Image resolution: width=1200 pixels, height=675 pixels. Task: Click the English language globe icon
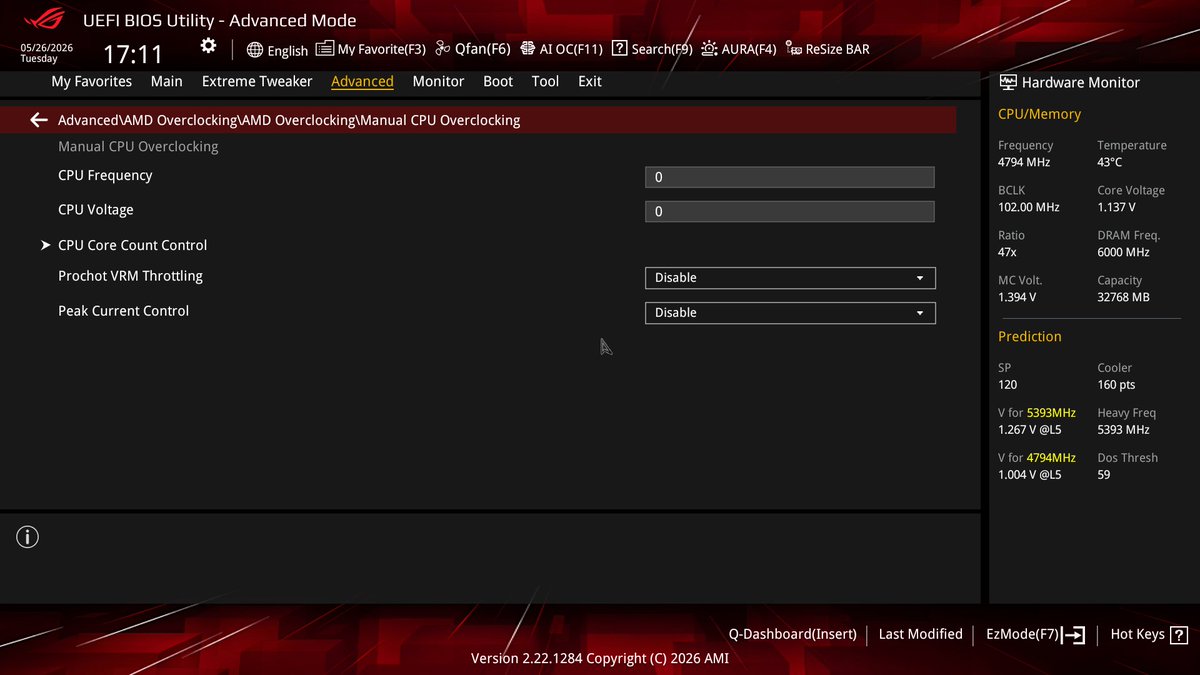(255, 50)
